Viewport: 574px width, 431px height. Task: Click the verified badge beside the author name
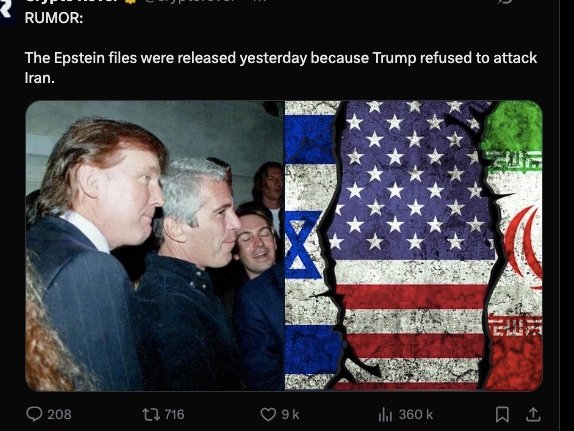(x=129, y=1)
